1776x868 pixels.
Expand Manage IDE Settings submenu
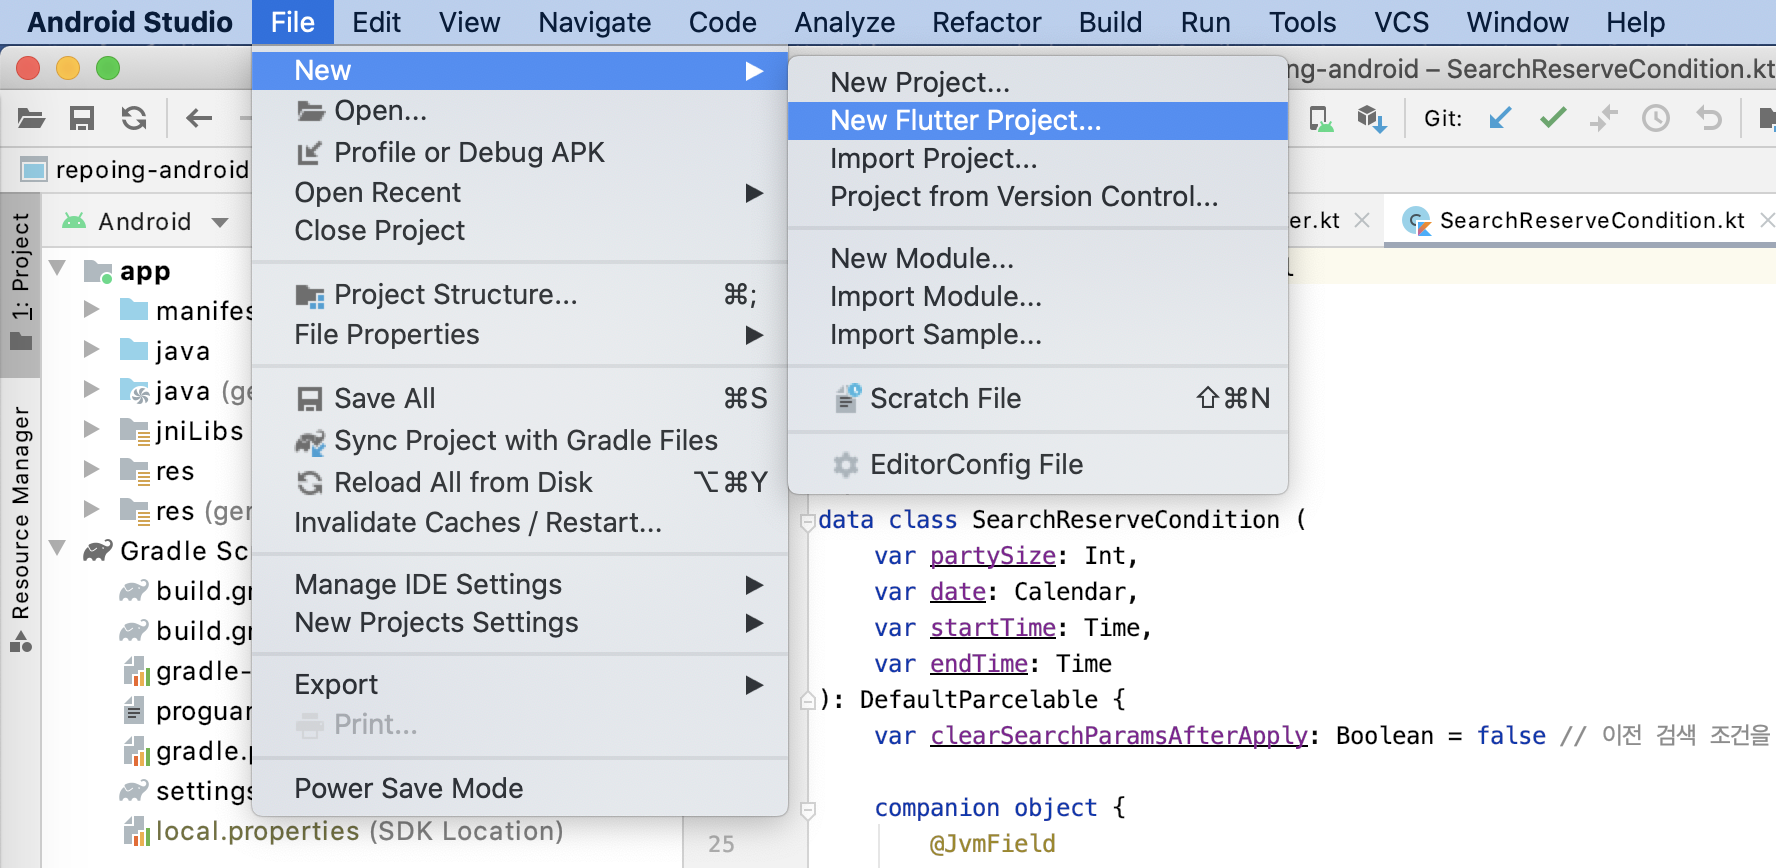pos(520,585)
